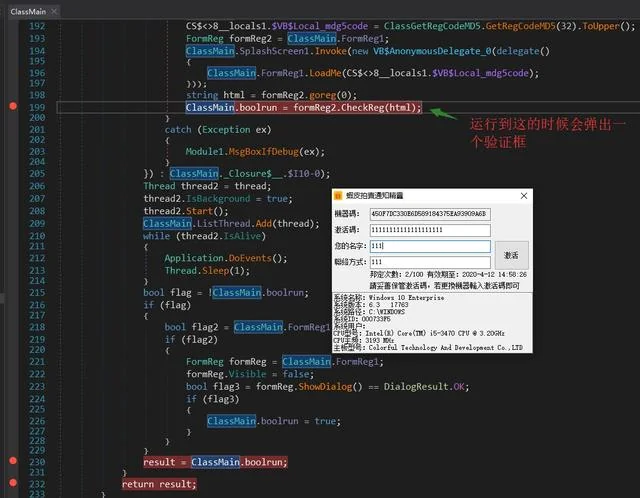This screenshot has width=640, height=498.
Task: Click highlighted ClassMain on line 226
Action: pos(231,421)
